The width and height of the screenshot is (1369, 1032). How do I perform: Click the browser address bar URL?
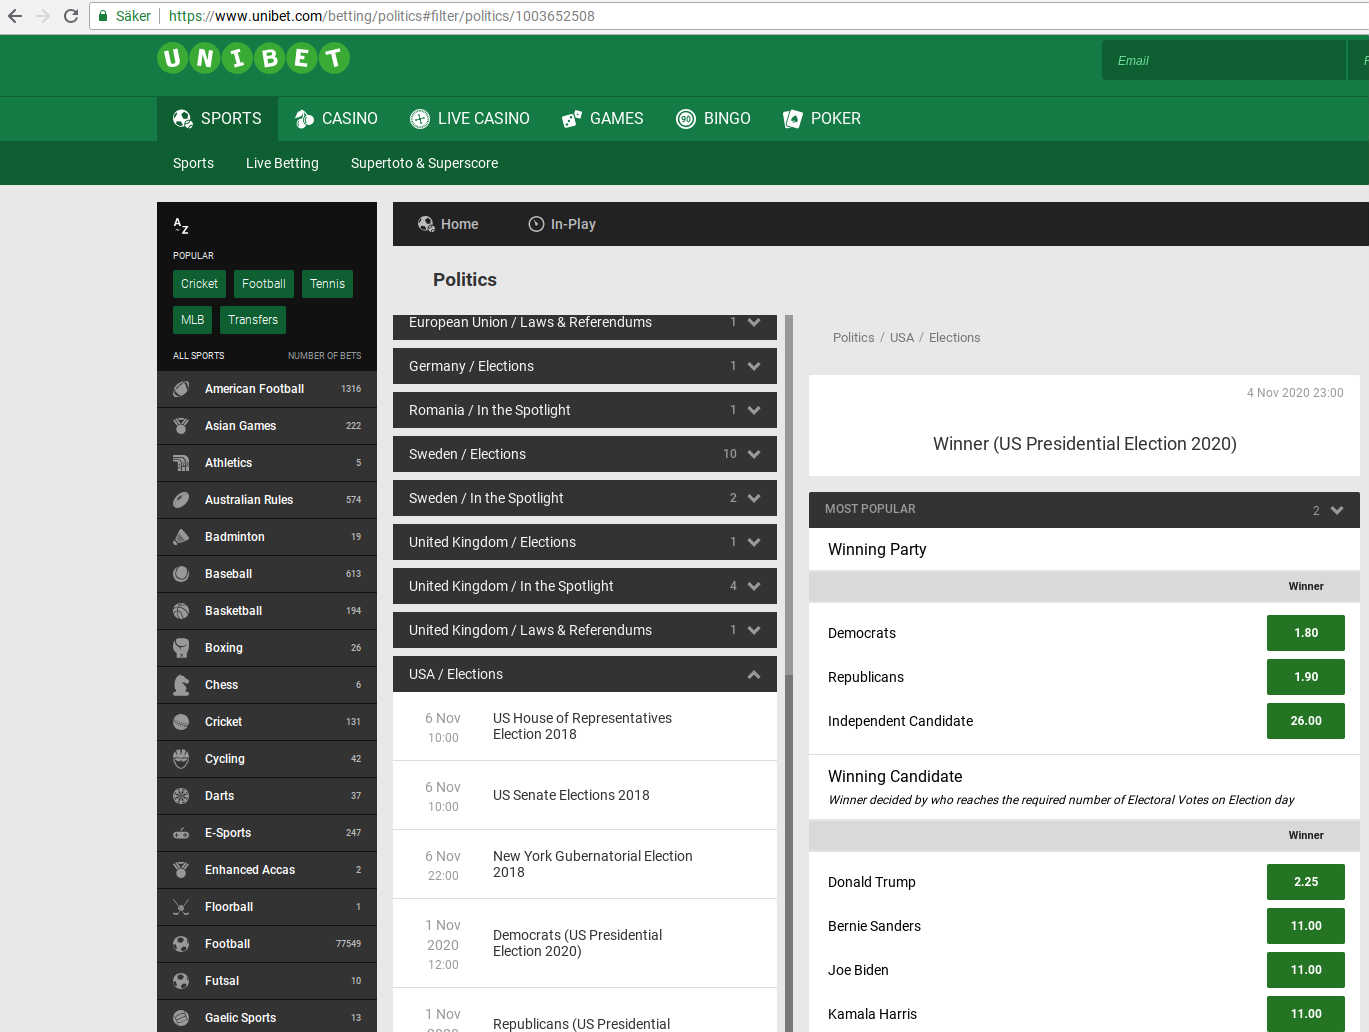click(x=381, y=16)
